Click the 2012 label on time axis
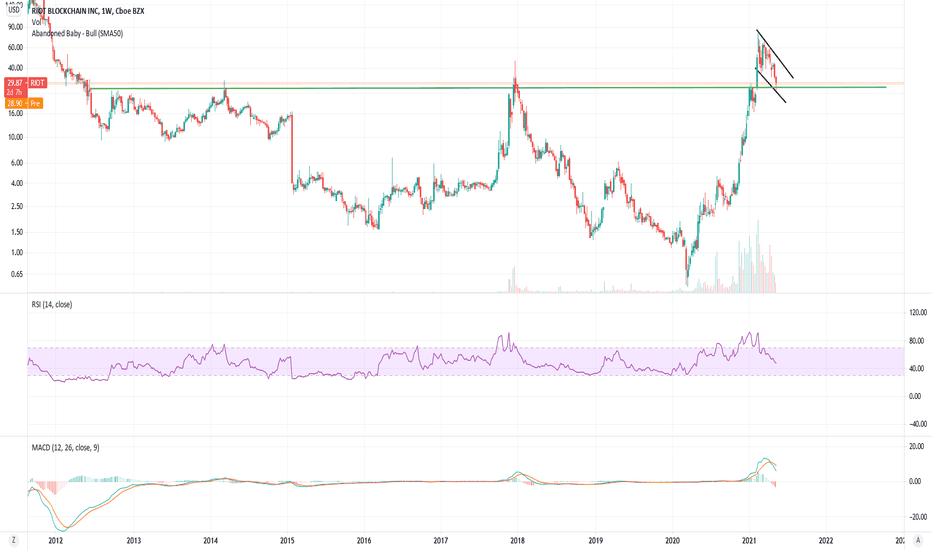Image resolution: width=932 pixels, height=550 pixels. tap(56, 540)
